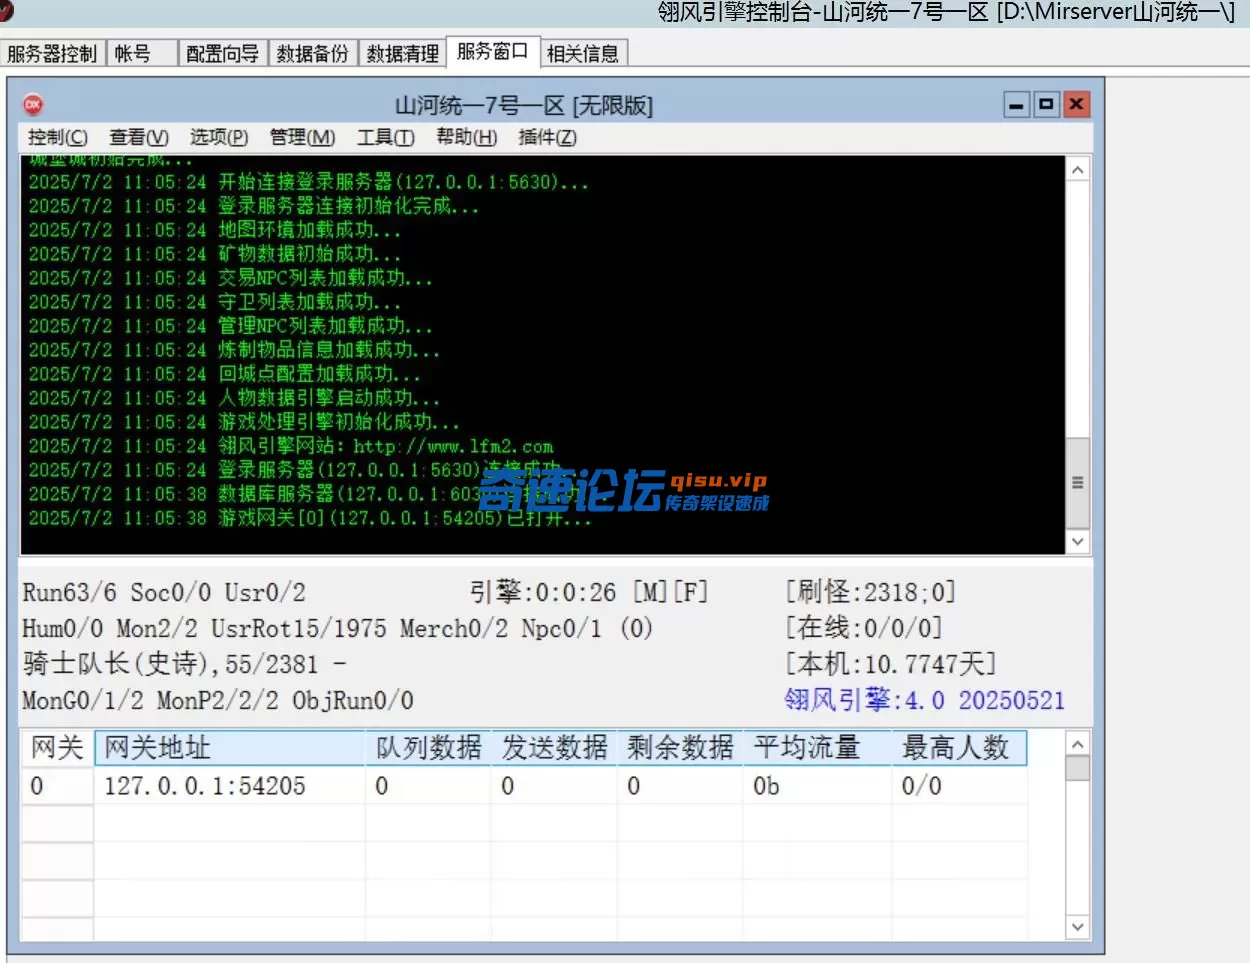Click the red app icon in inner title bar
The width and height of the screenshot is (1250, 963).
[x=33, y=104]
